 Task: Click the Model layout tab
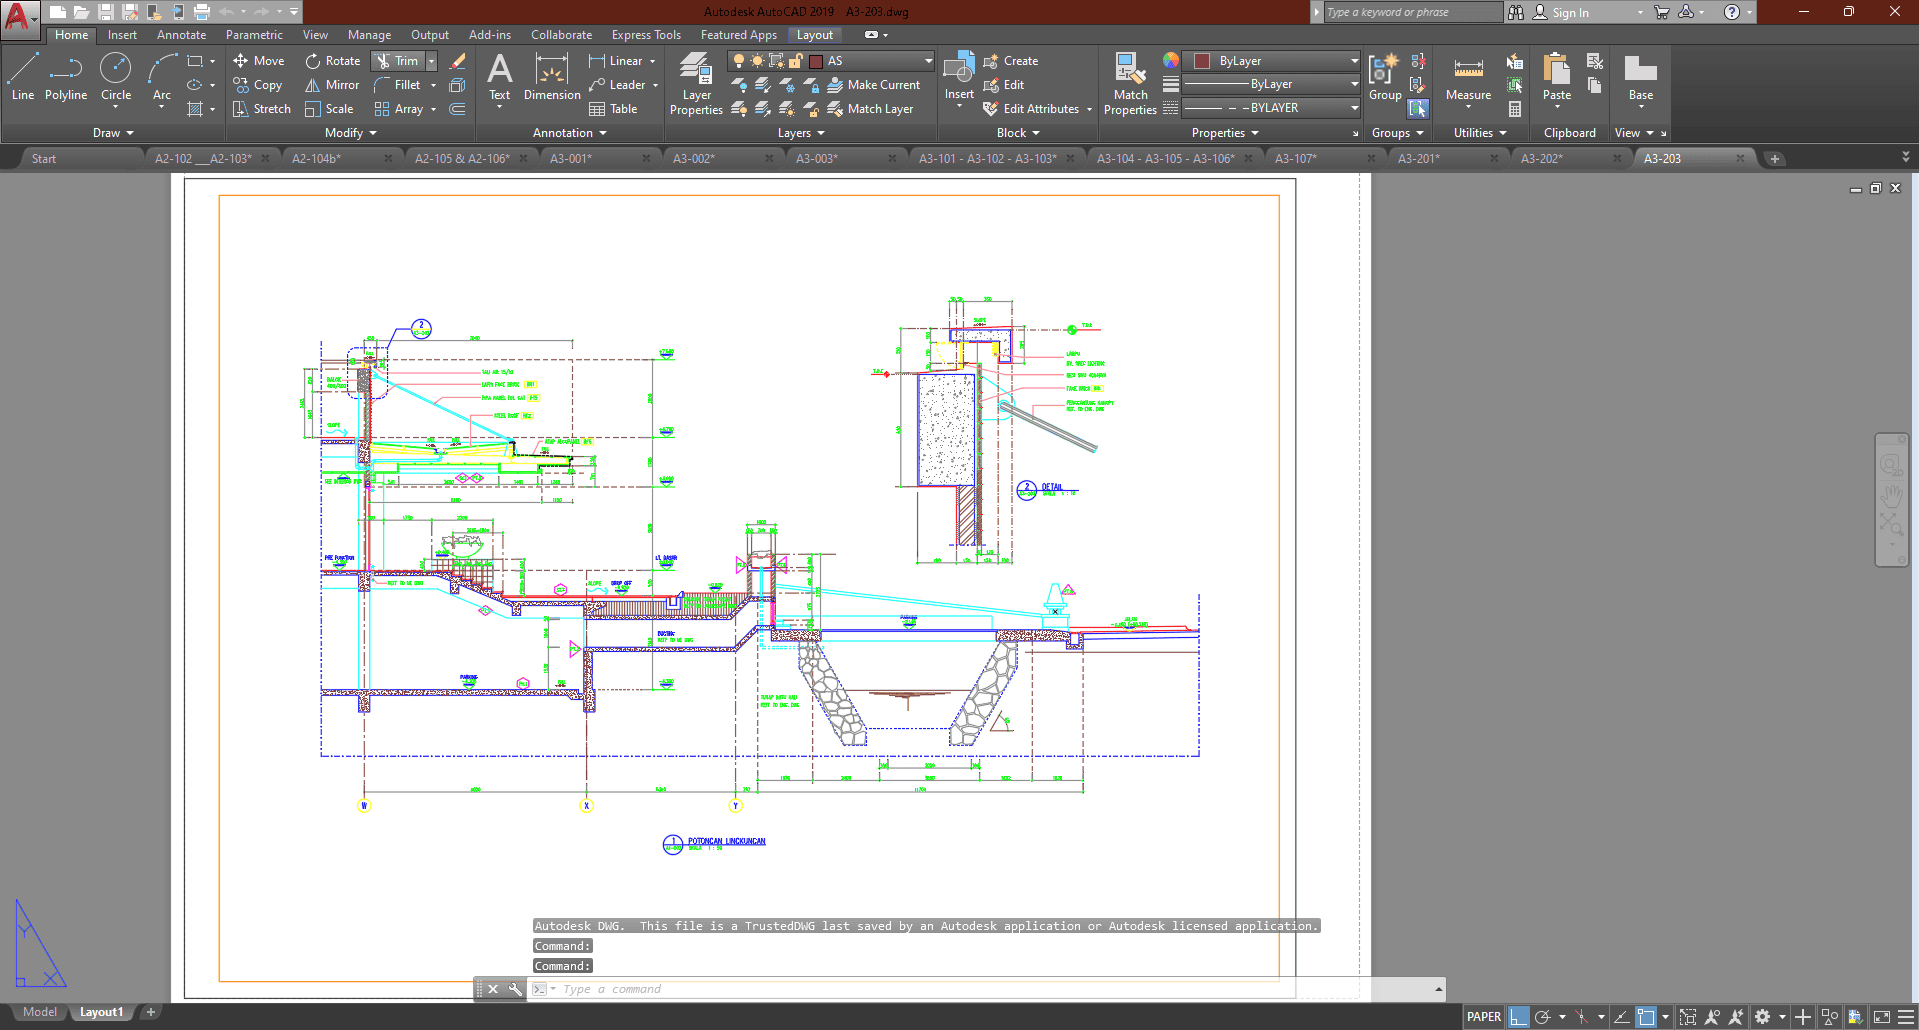[x=40, y=1012]
